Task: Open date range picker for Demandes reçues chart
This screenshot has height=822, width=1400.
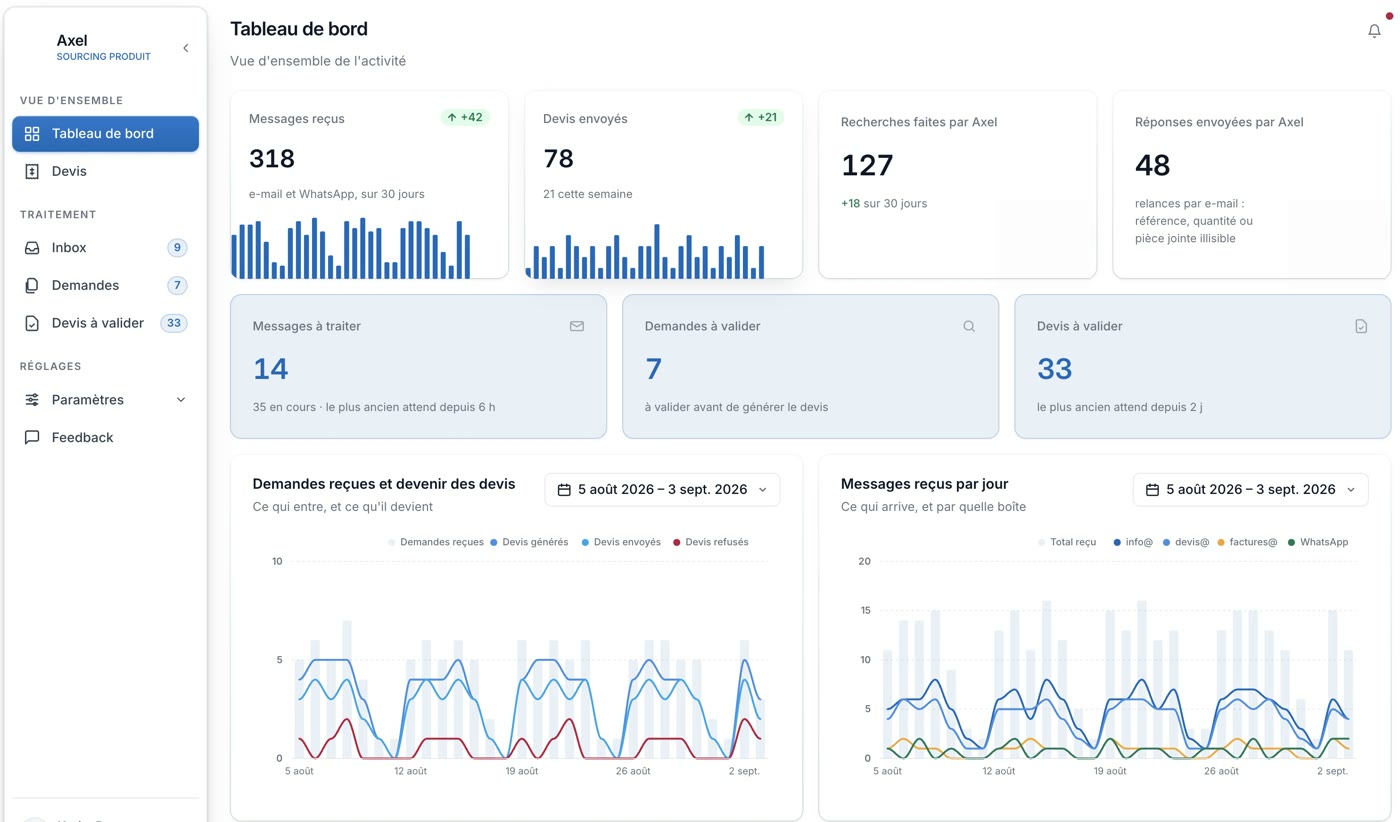Action: click(x=662, y=490)
